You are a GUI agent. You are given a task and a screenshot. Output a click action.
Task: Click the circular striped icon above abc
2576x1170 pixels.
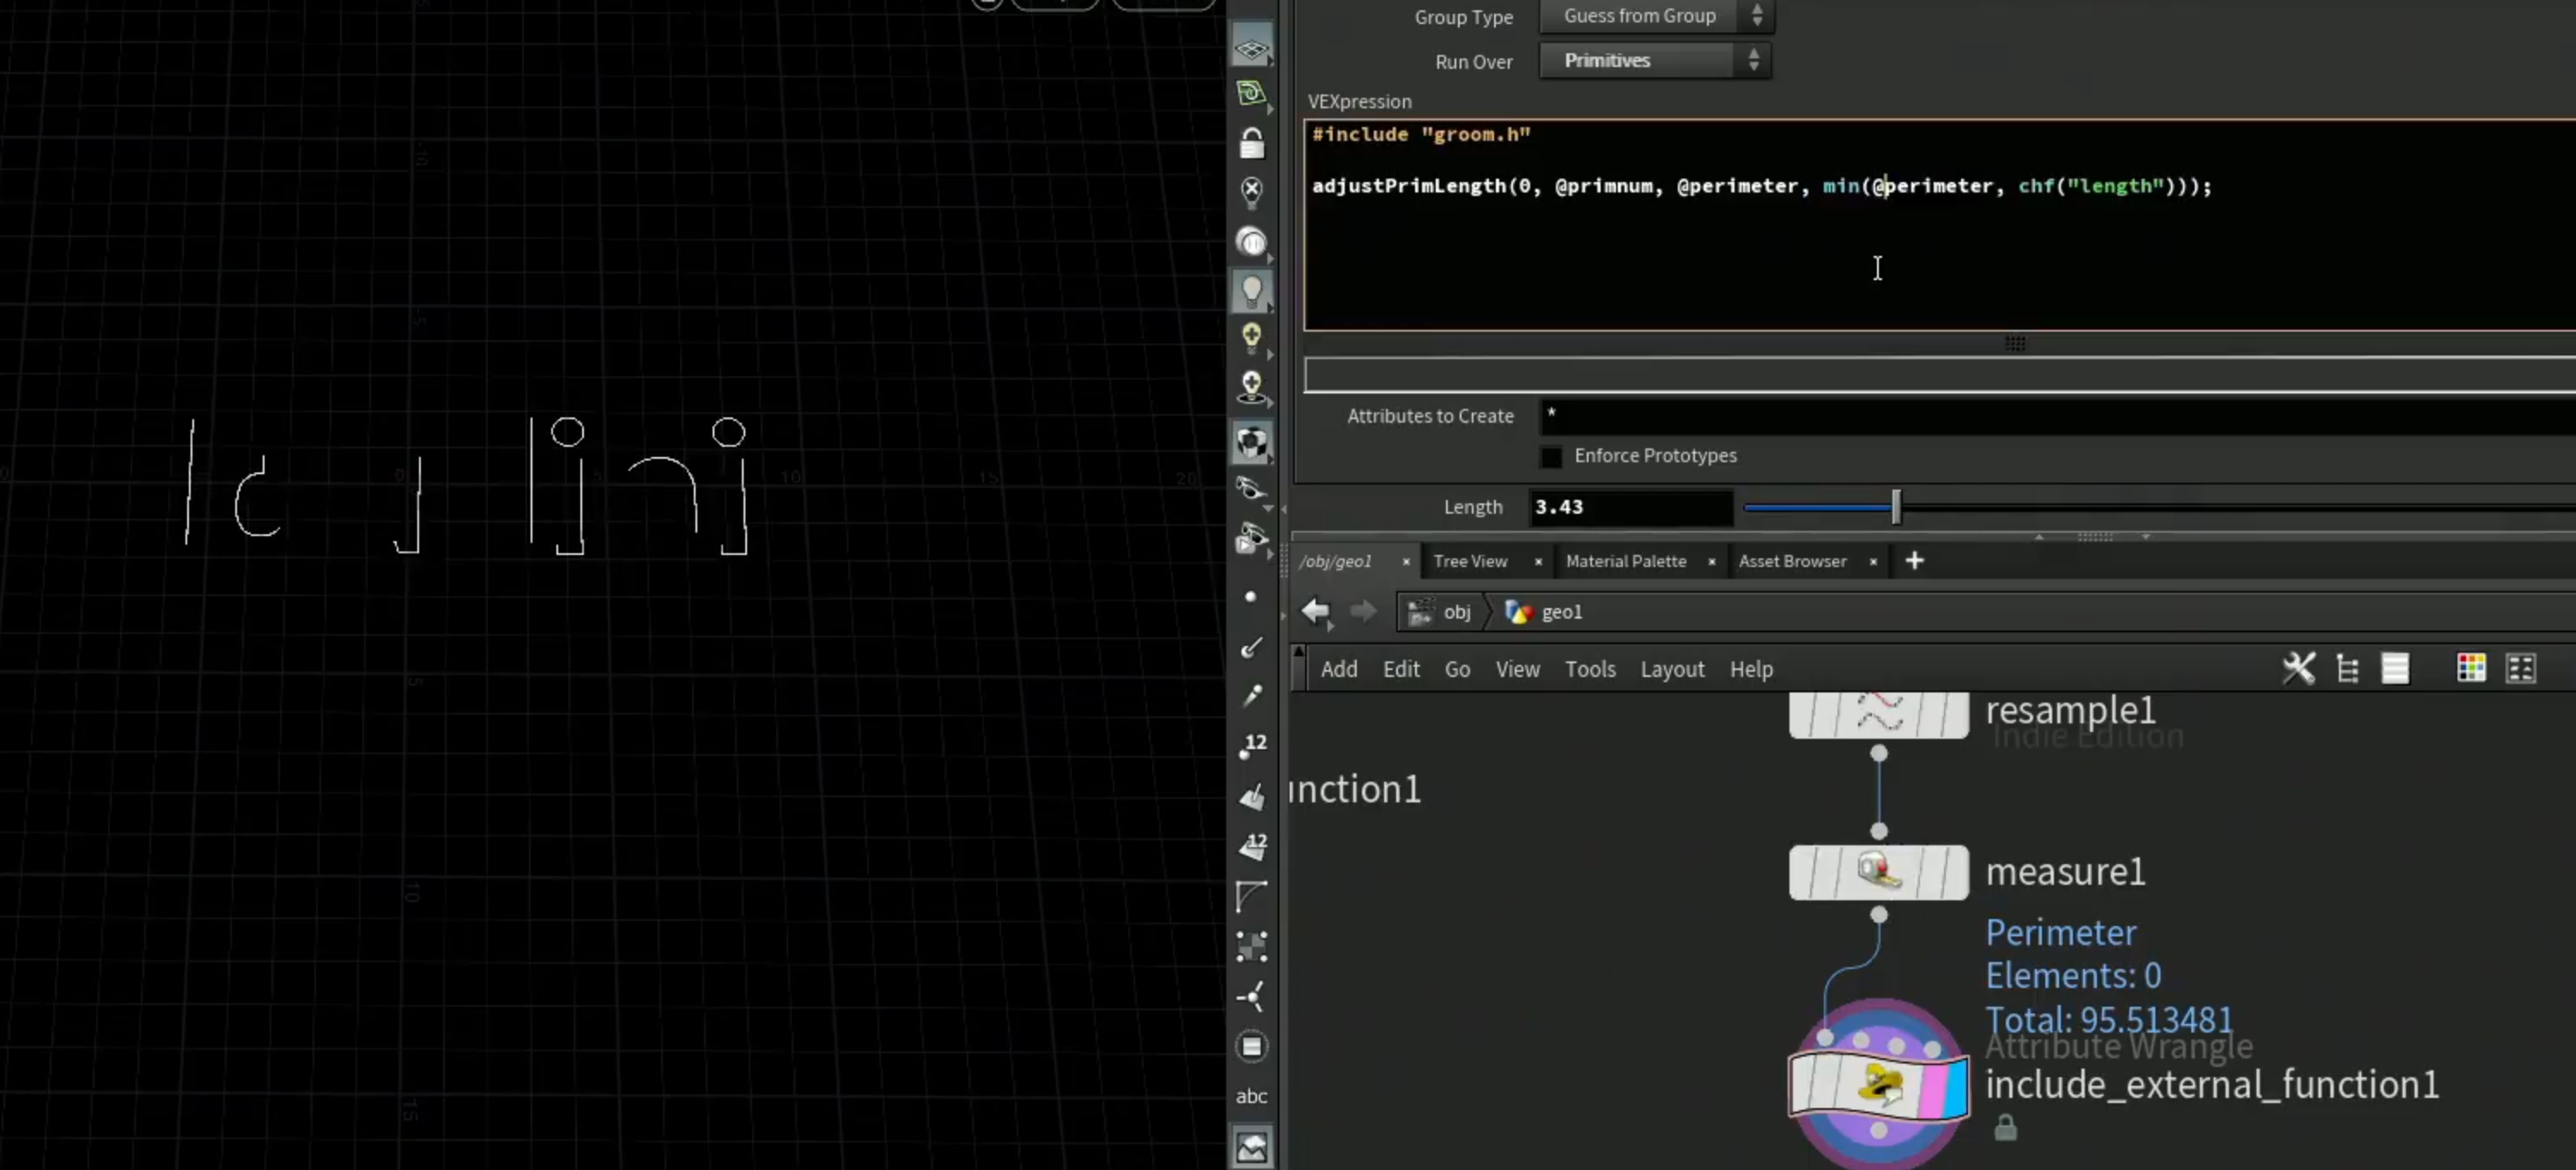tap(1251, 1046)
